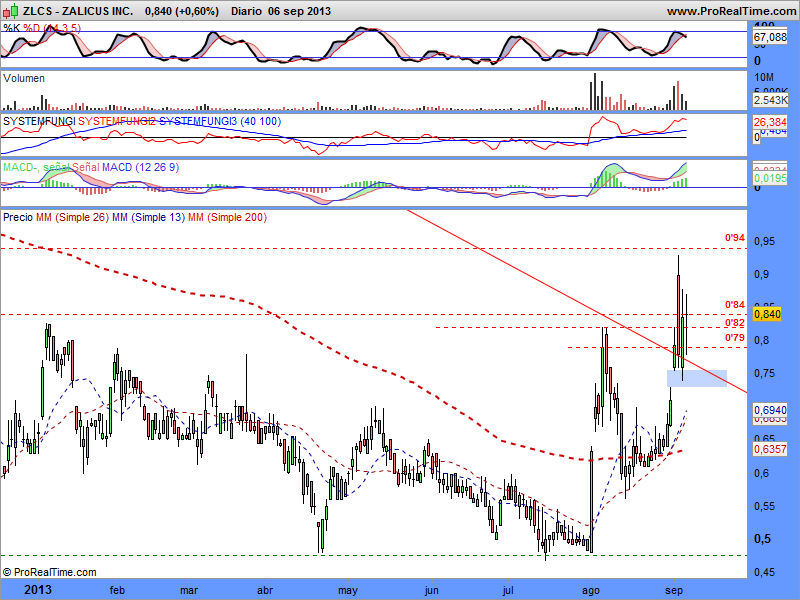Click the abr month marker
The image size is (800, 600).
(x=265, y=590)
